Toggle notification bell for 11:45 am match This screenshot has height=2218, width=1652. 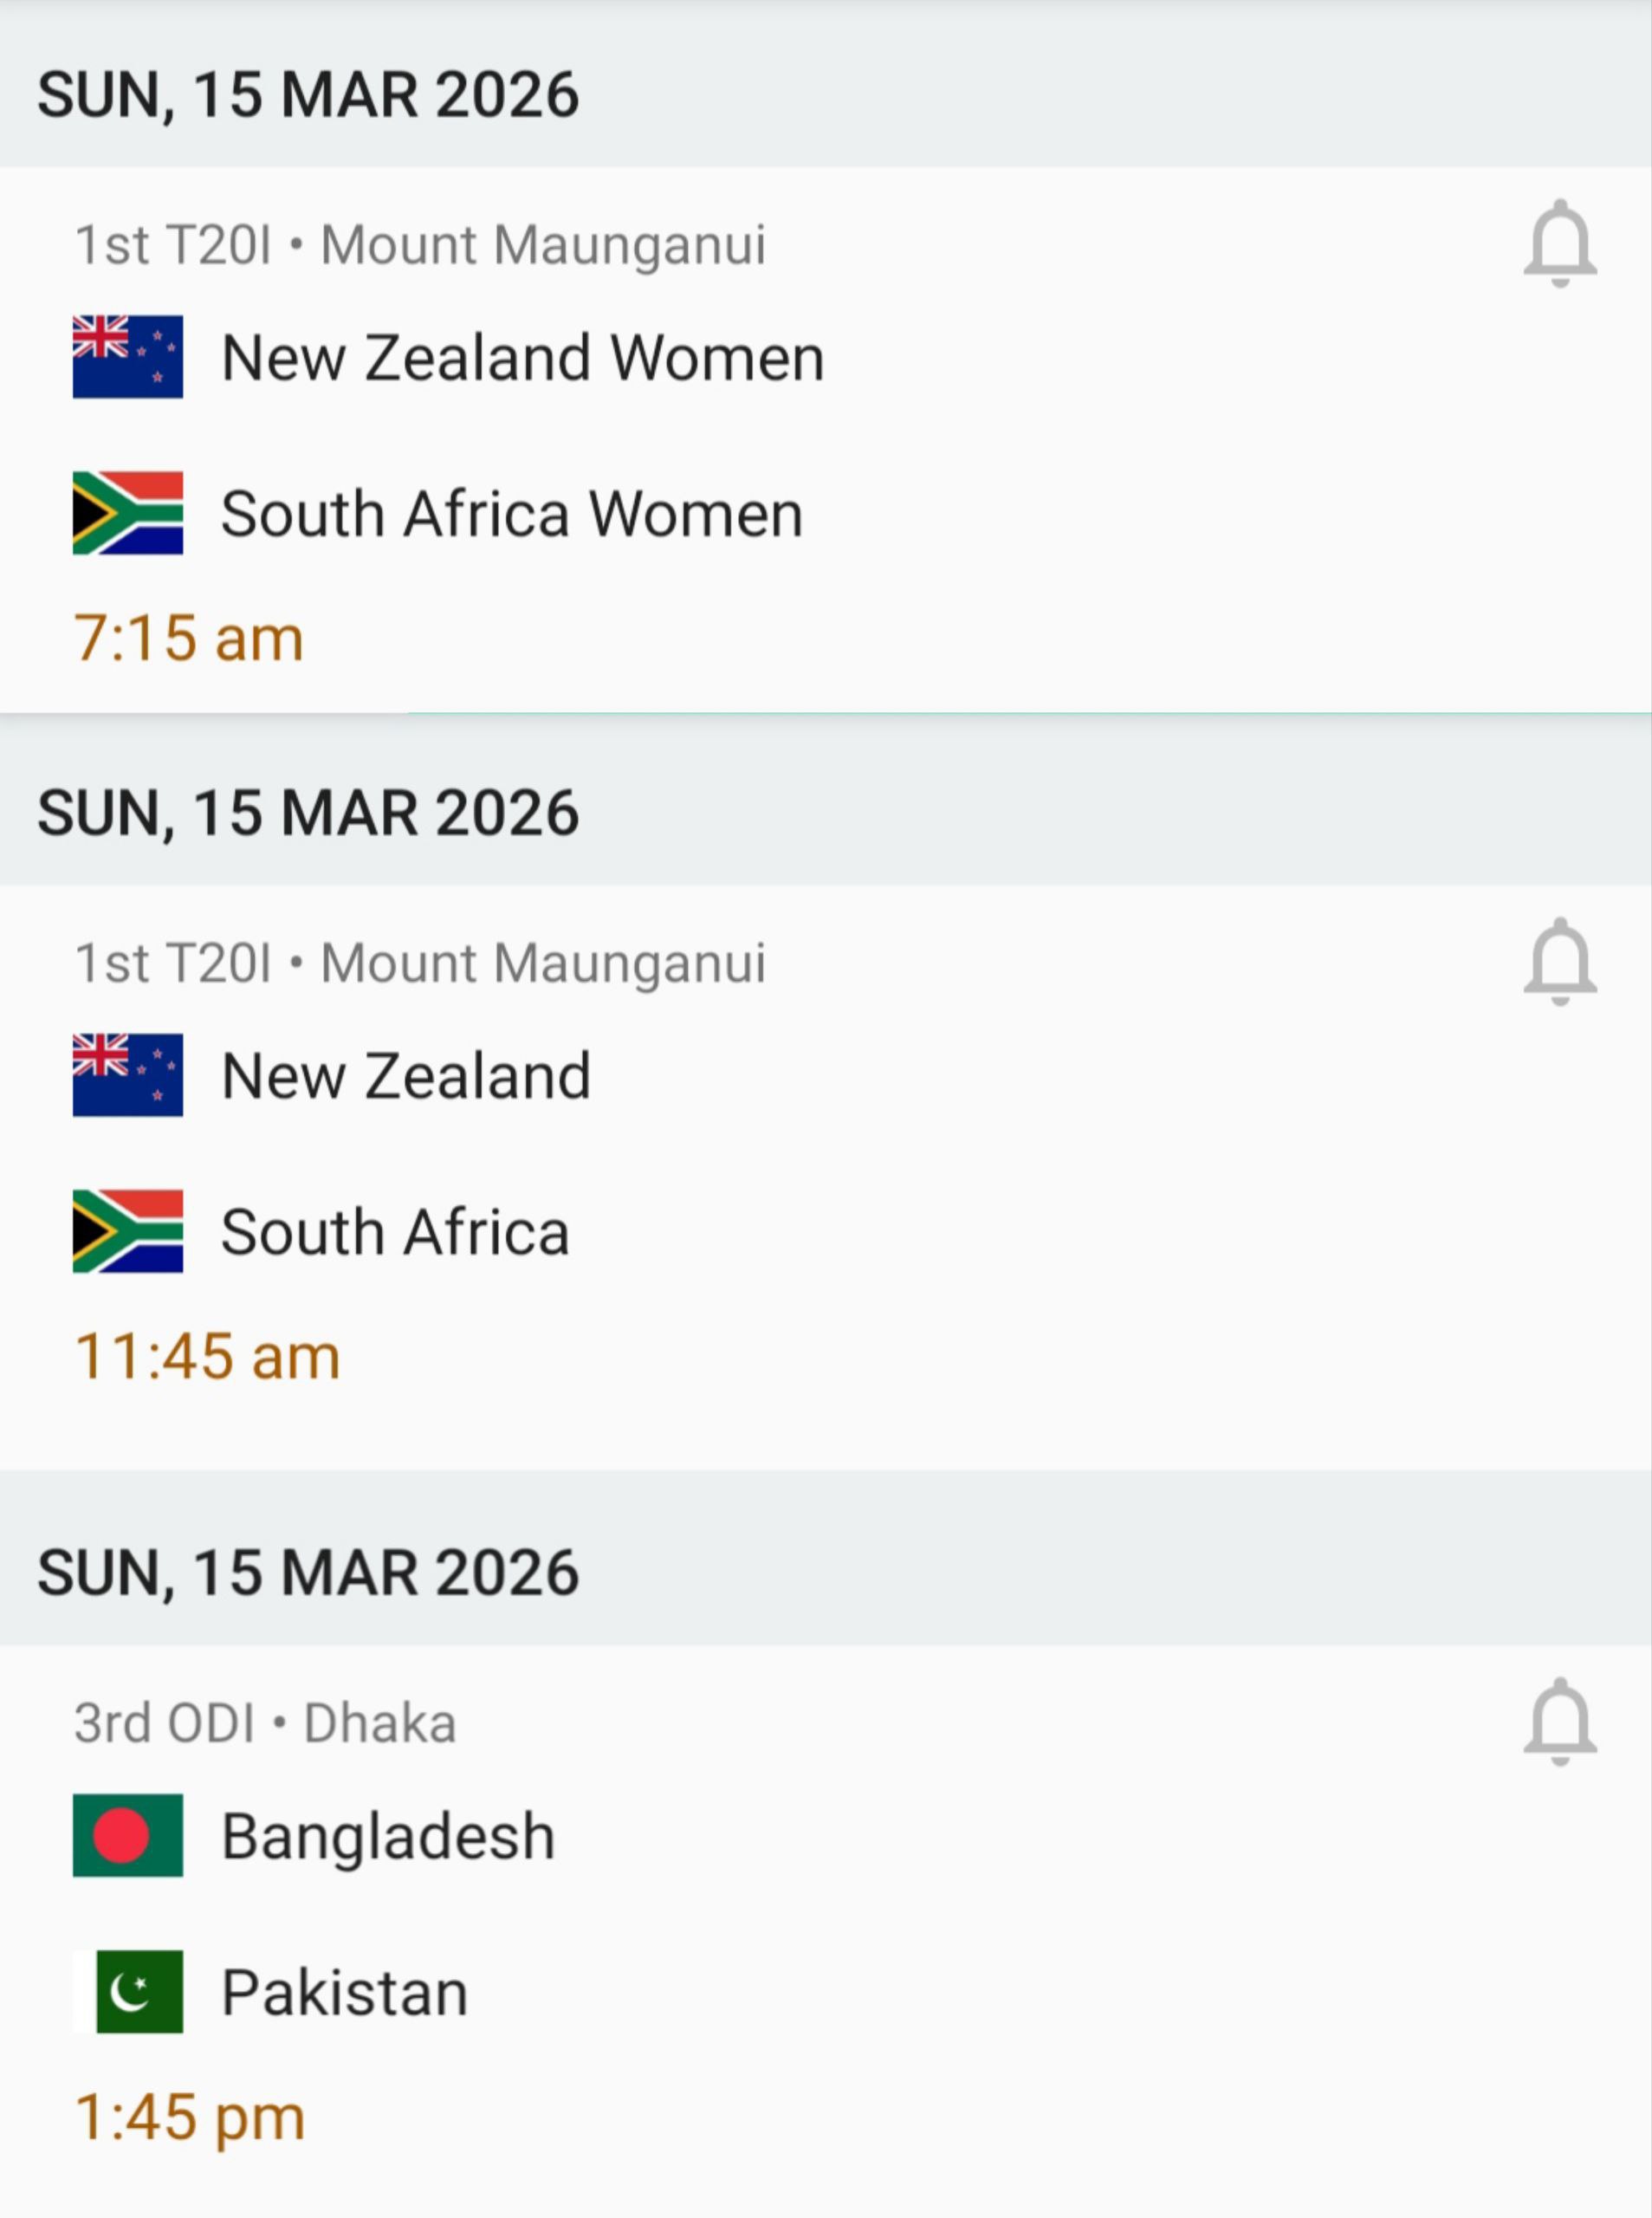[x=1559, y=962]
